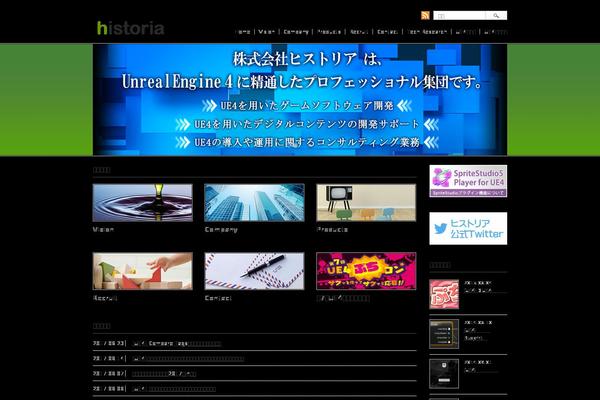The image size is (600, 400).
Task: Click the Twitter bird icon
Action: 440,229
